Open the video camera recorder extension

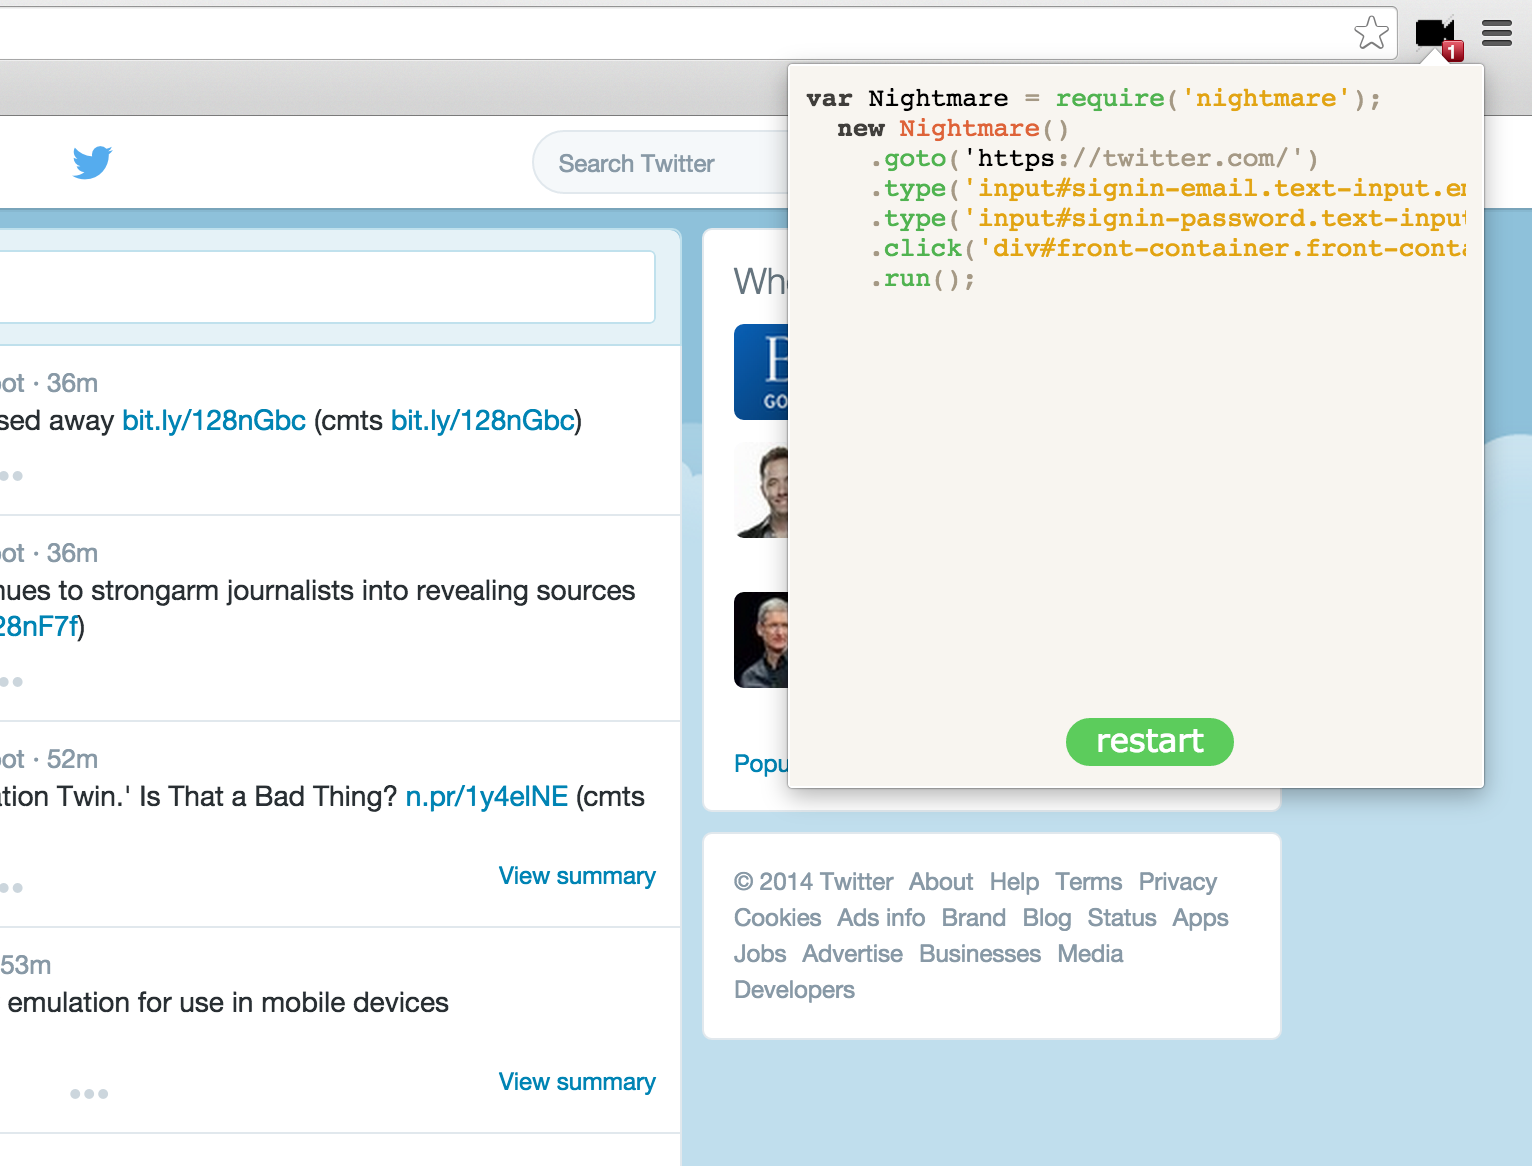click(1438, 38)
